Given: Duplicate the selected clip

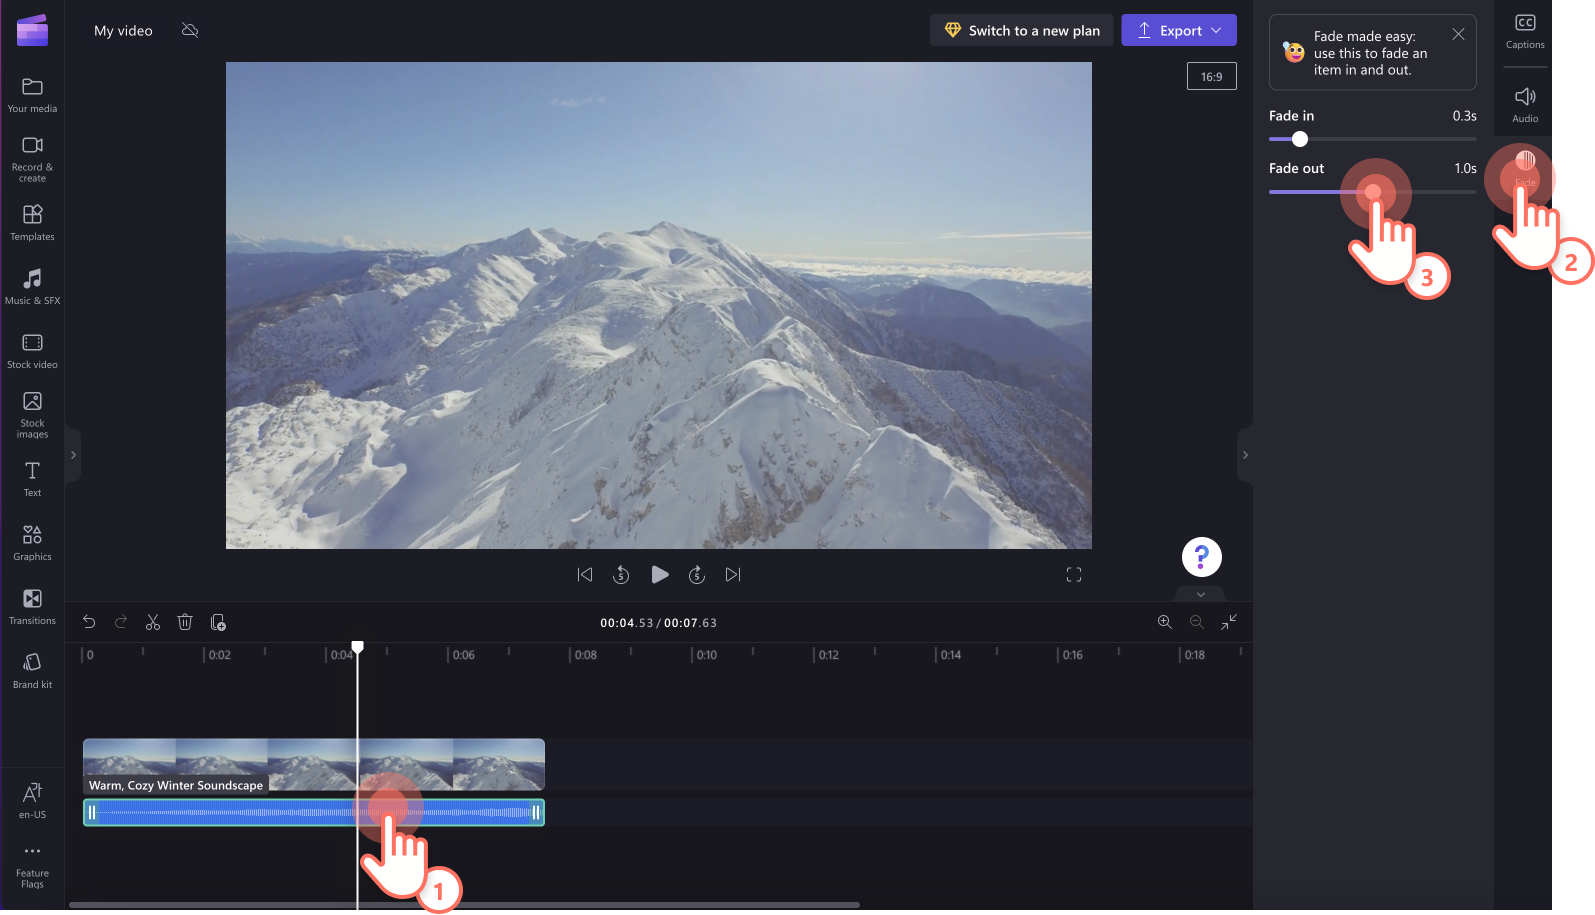Looking at the screenshot, I should pyautogui.click(x=218, y=622).
